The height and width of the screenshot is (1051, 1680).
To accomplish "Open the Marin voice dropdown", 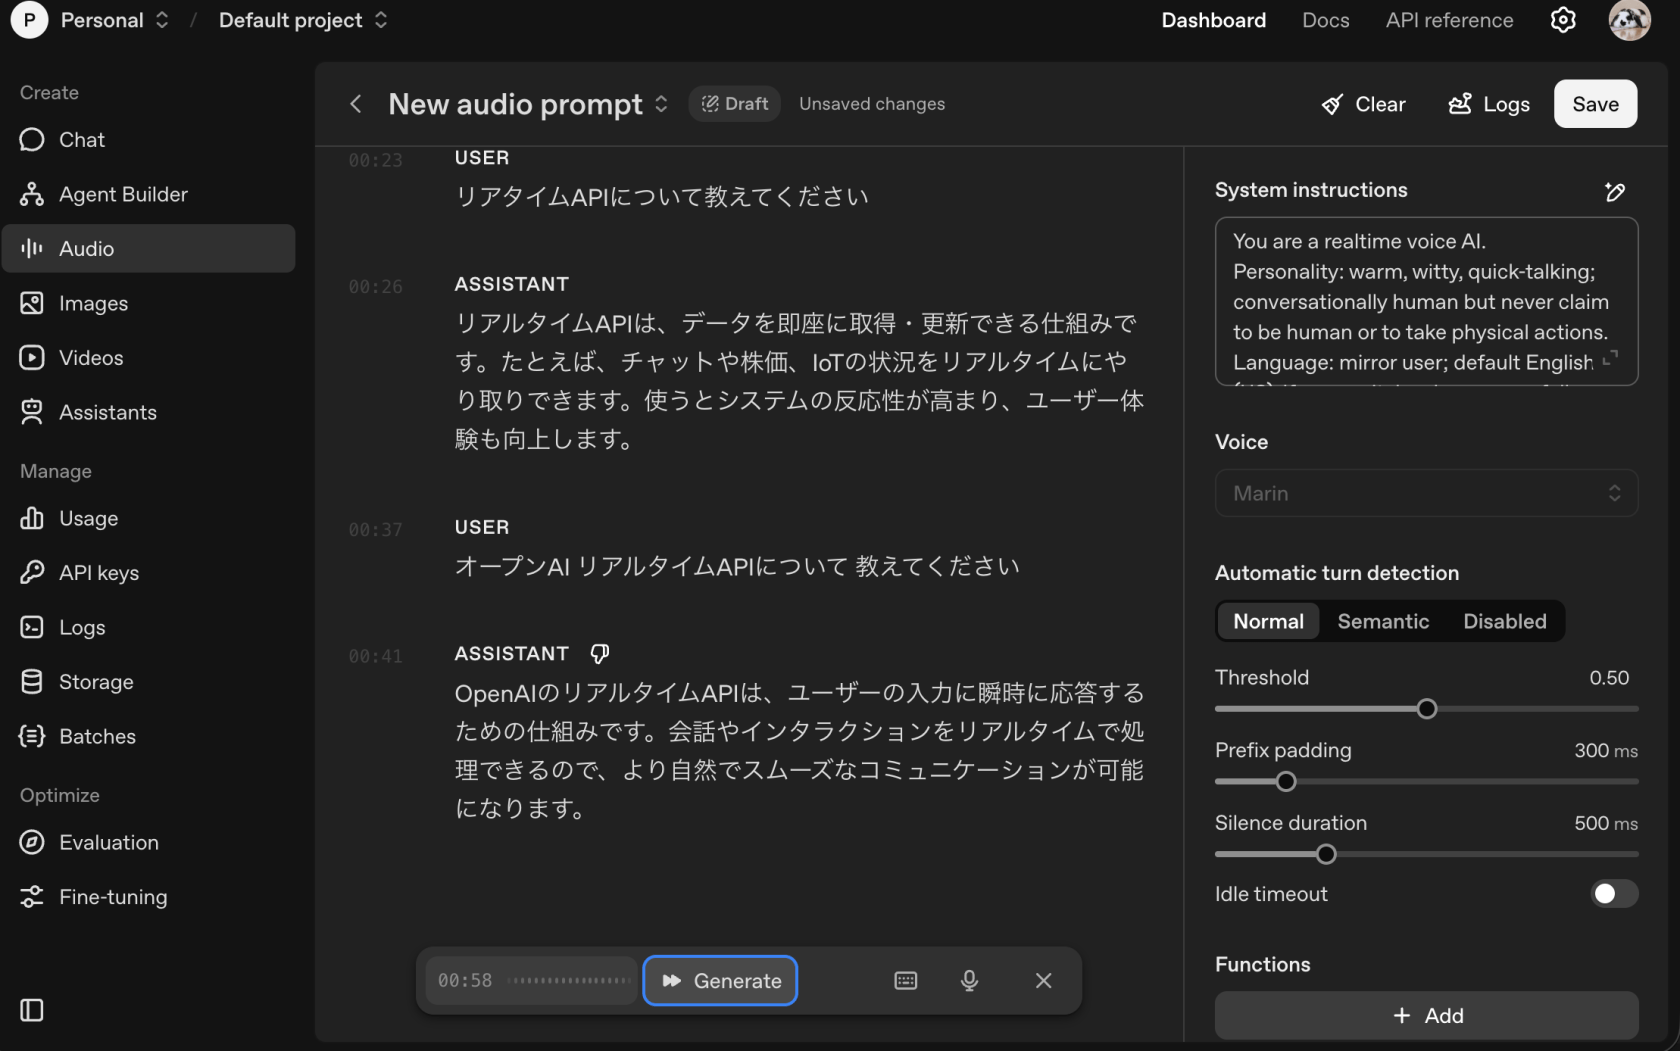I will [x=1426, y=493].
